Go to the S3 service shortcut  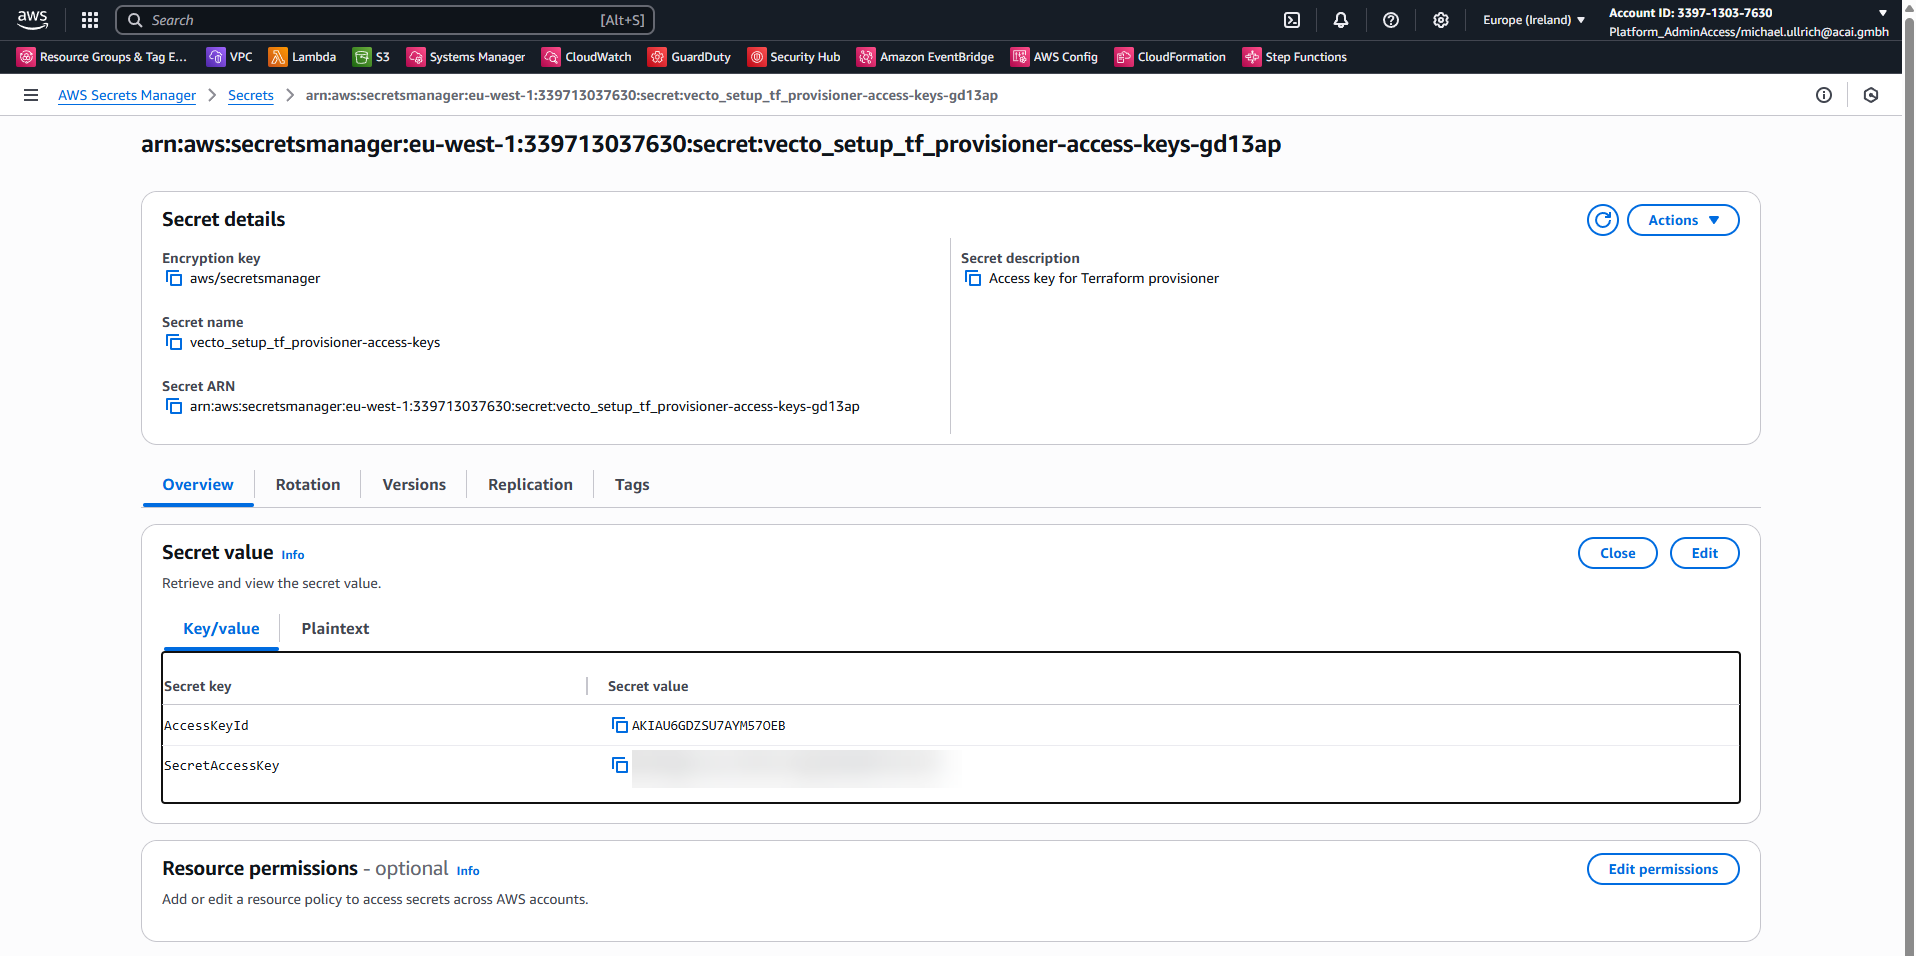372,57
